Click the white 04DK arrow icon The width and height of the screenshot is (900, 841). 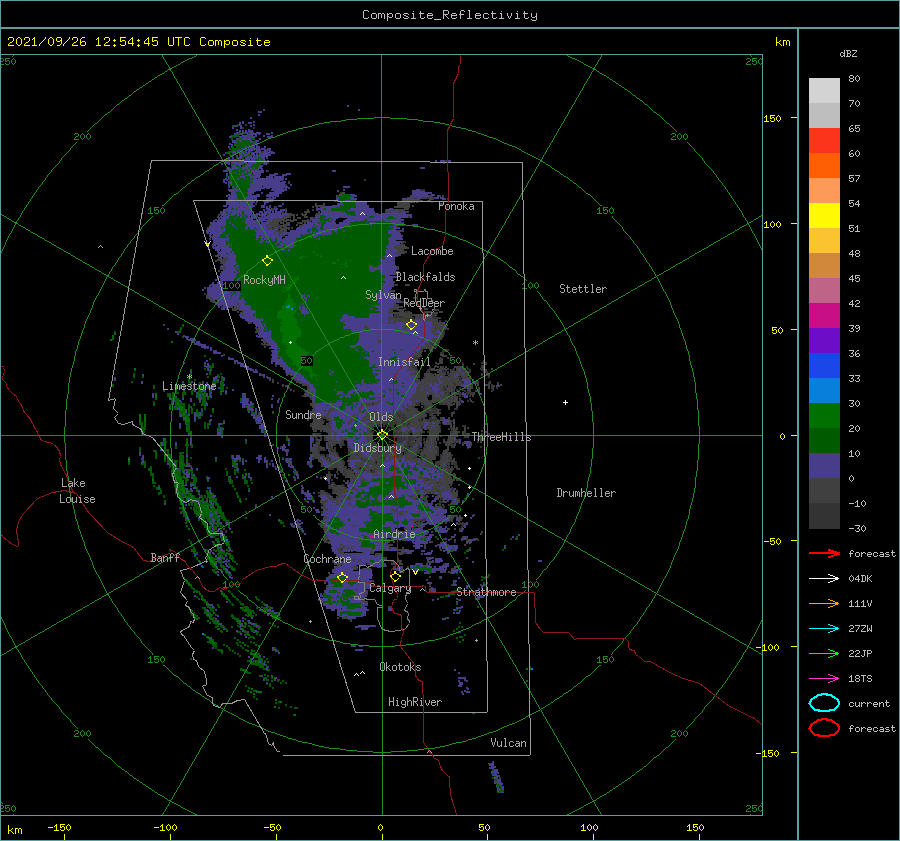point(824,578)
